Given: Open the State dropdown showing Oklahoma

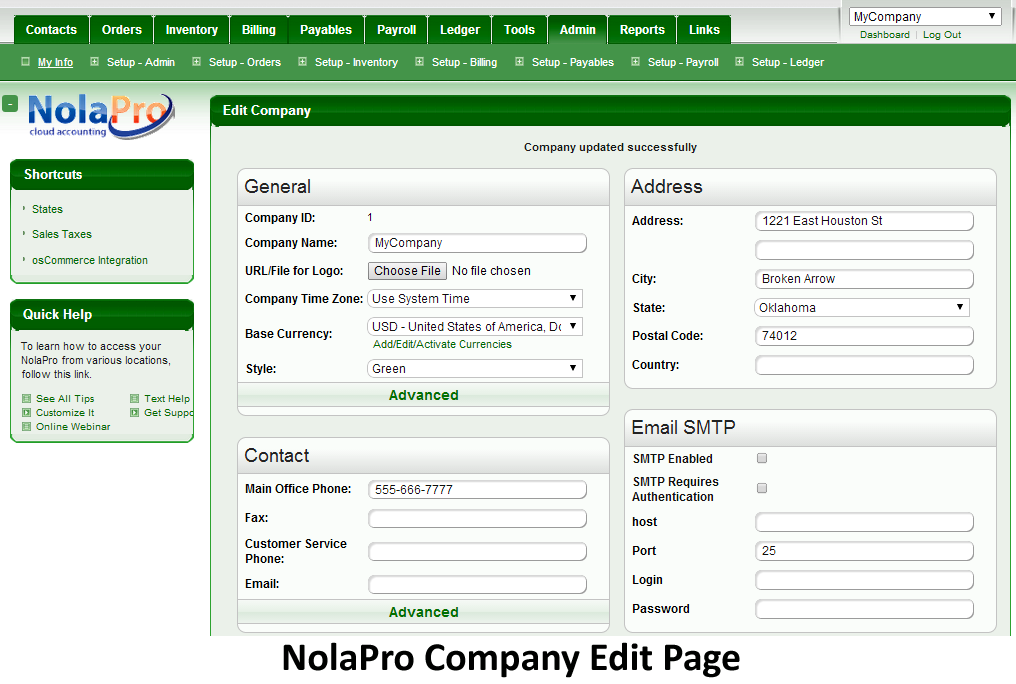Looking at the screenshot, I should [x=863, y=307].
